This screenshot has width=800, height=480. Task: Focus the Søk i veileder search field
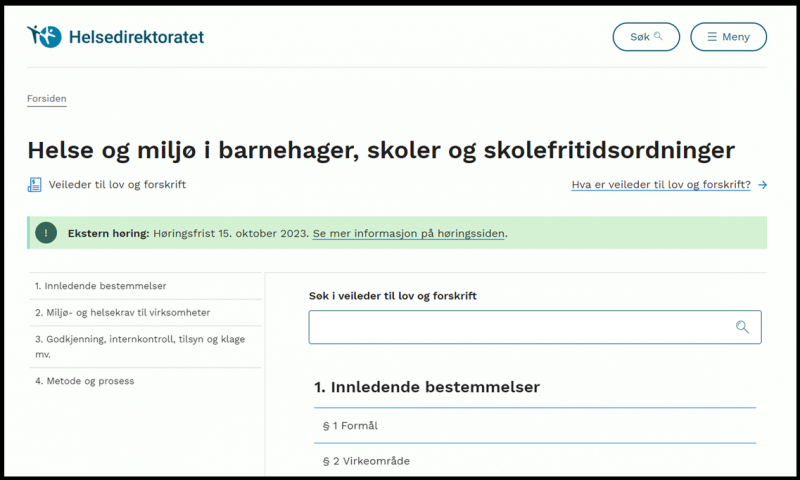[x=520, y=327]
